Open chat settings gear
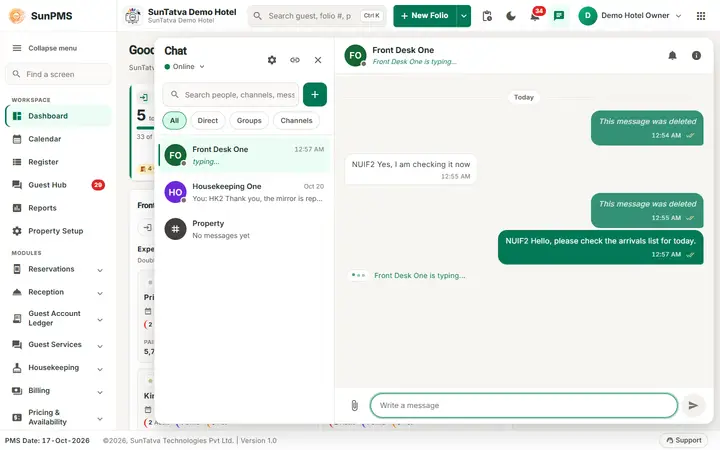This screenshot has width=720, height=450. (272, 60)
